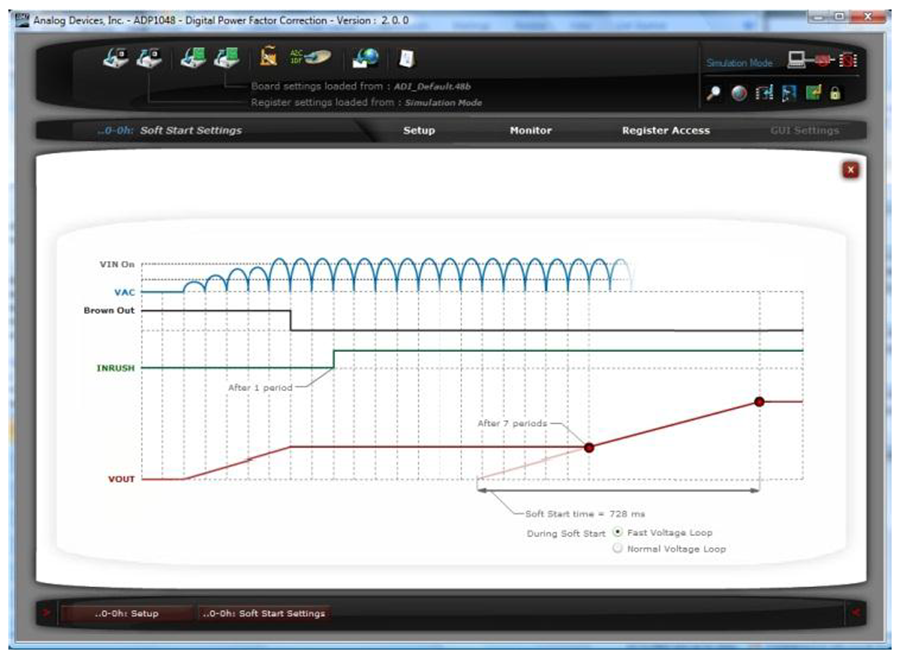
Task: Click the blue flag icon left of the green board
Action: 789,93
